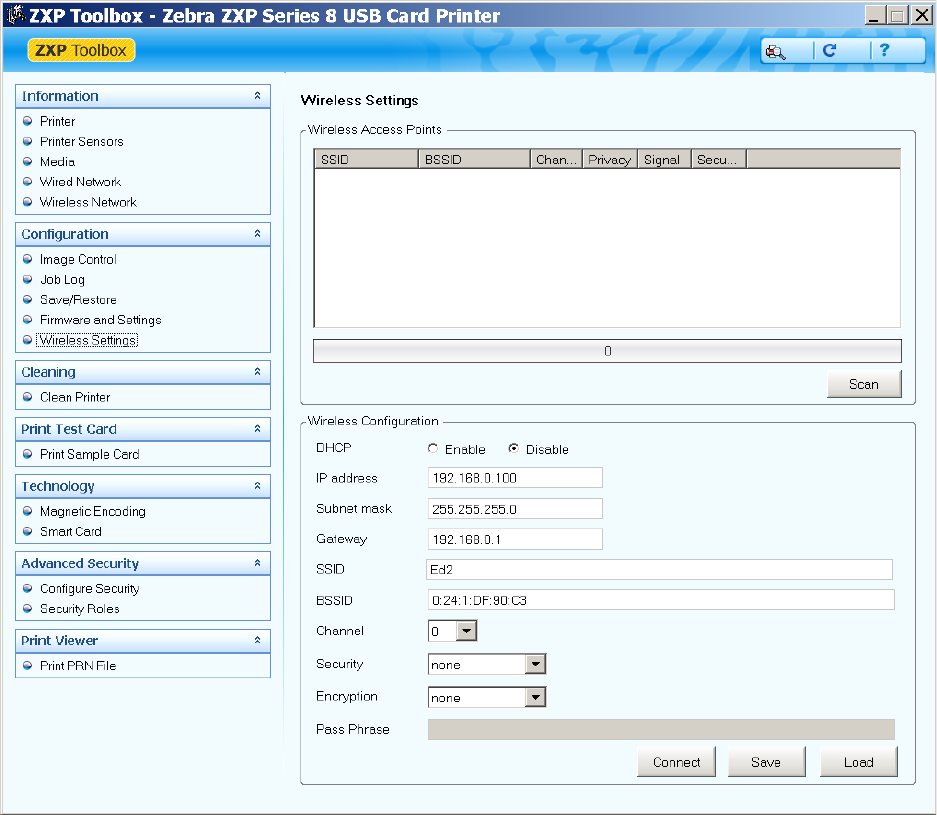Click the Connect button
937x815 pixels.
click(676, 762)
